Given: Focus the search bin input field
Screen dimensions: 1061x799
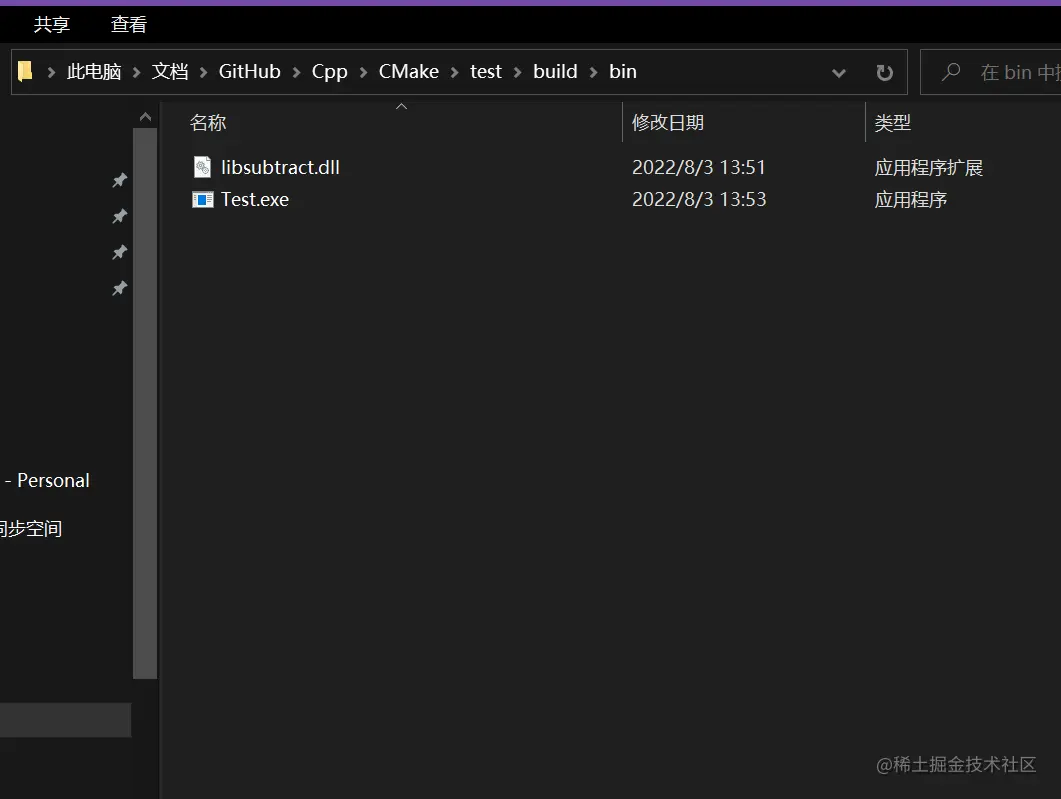Looking at the screenshot, I should coord(991,72).
